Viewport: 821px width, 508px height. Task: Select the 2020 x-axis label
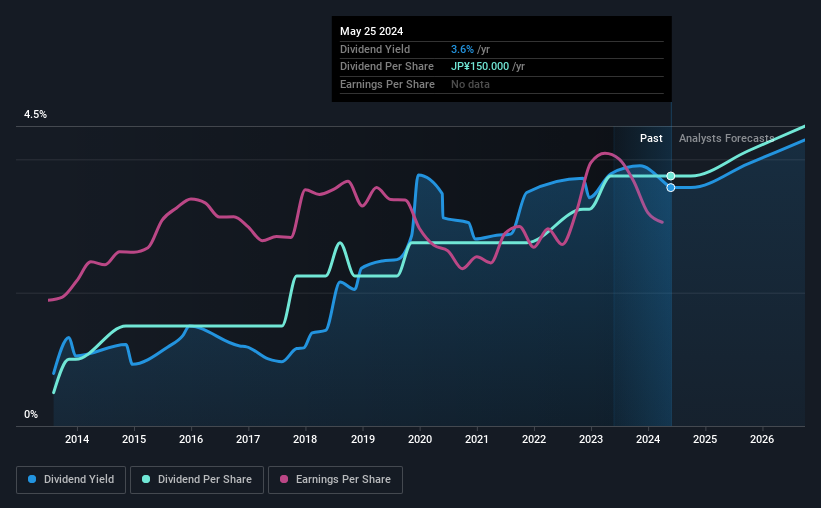point(420,439)
